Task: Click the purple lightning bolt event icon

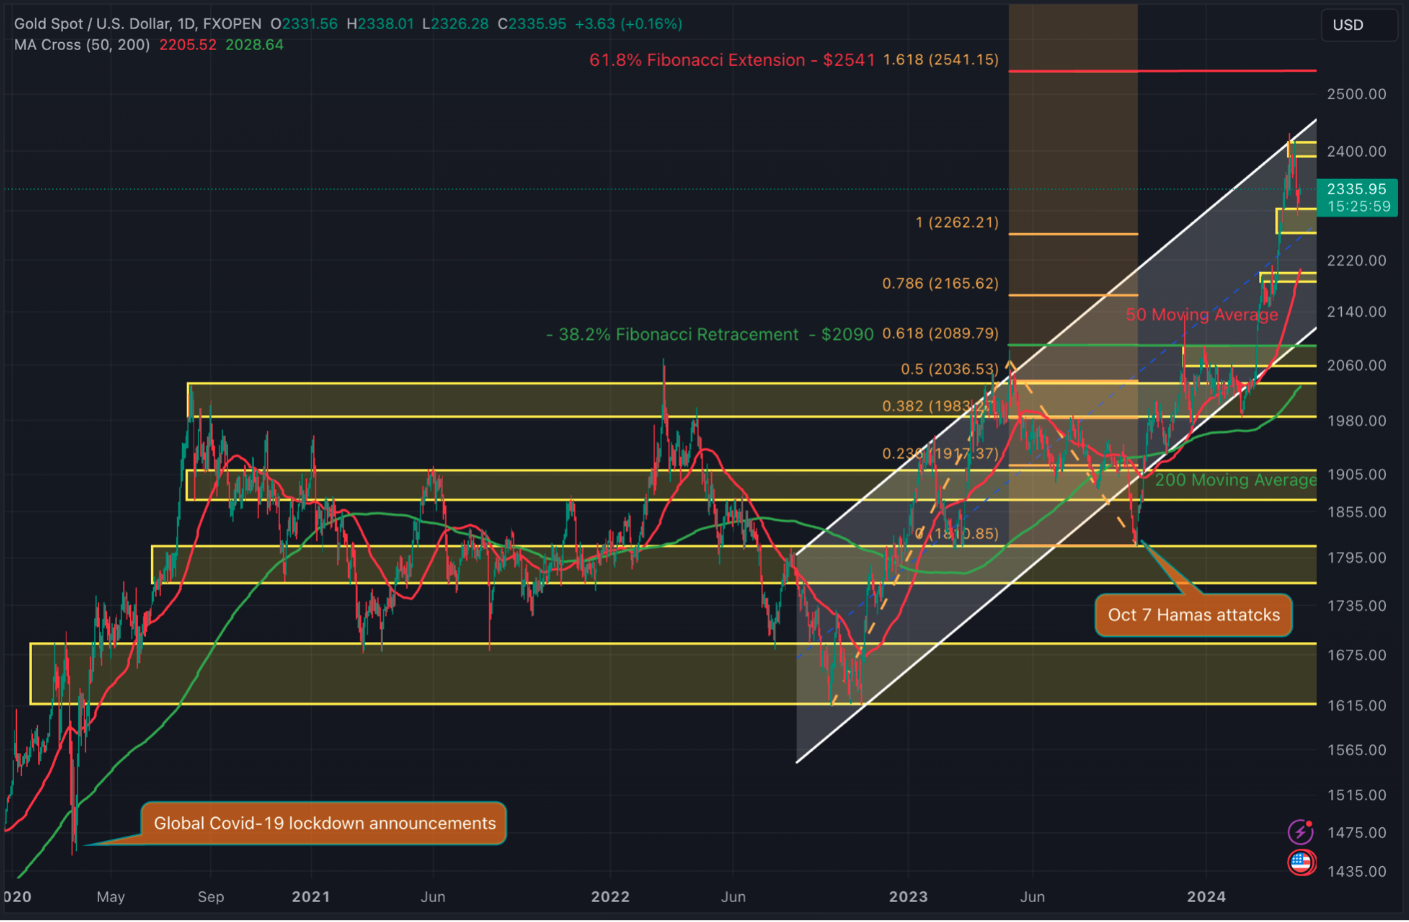Action: point(1300,831)
